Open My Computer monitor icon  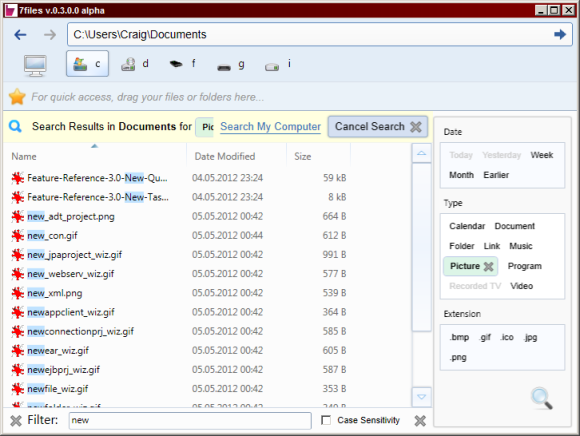(35, 65)
